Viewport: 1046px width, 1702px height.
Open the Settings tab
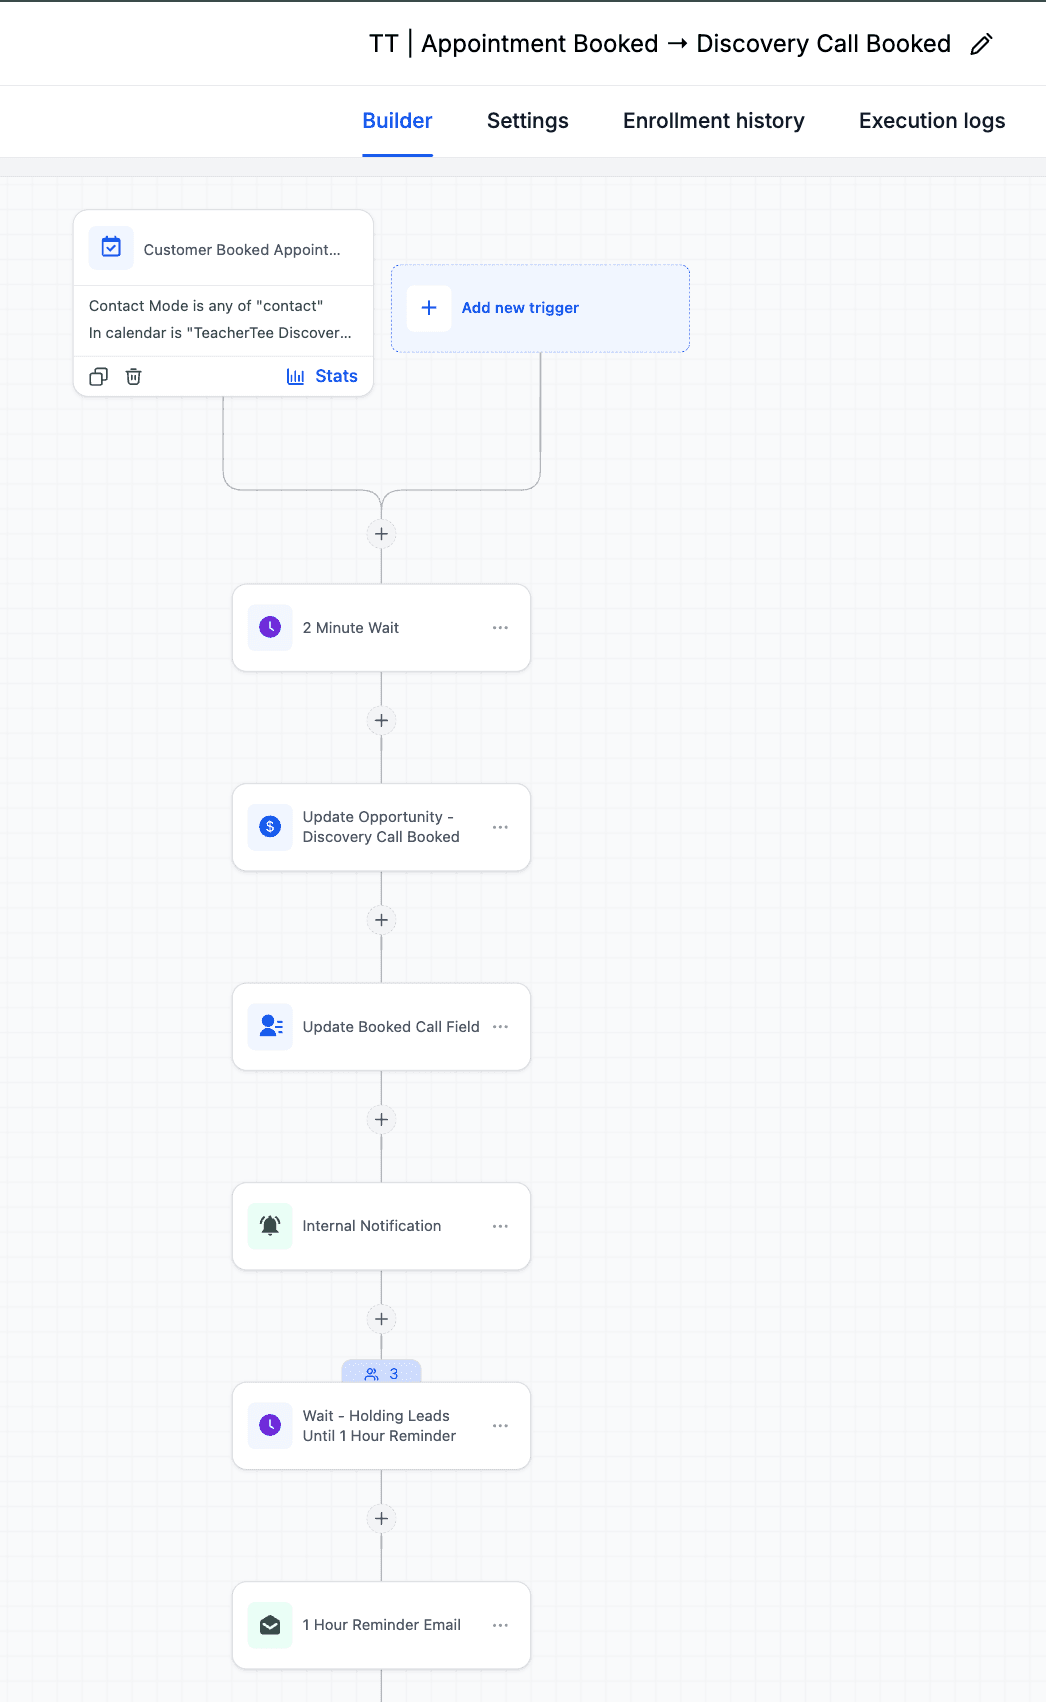pyautogui.click(x=527, y=121)
